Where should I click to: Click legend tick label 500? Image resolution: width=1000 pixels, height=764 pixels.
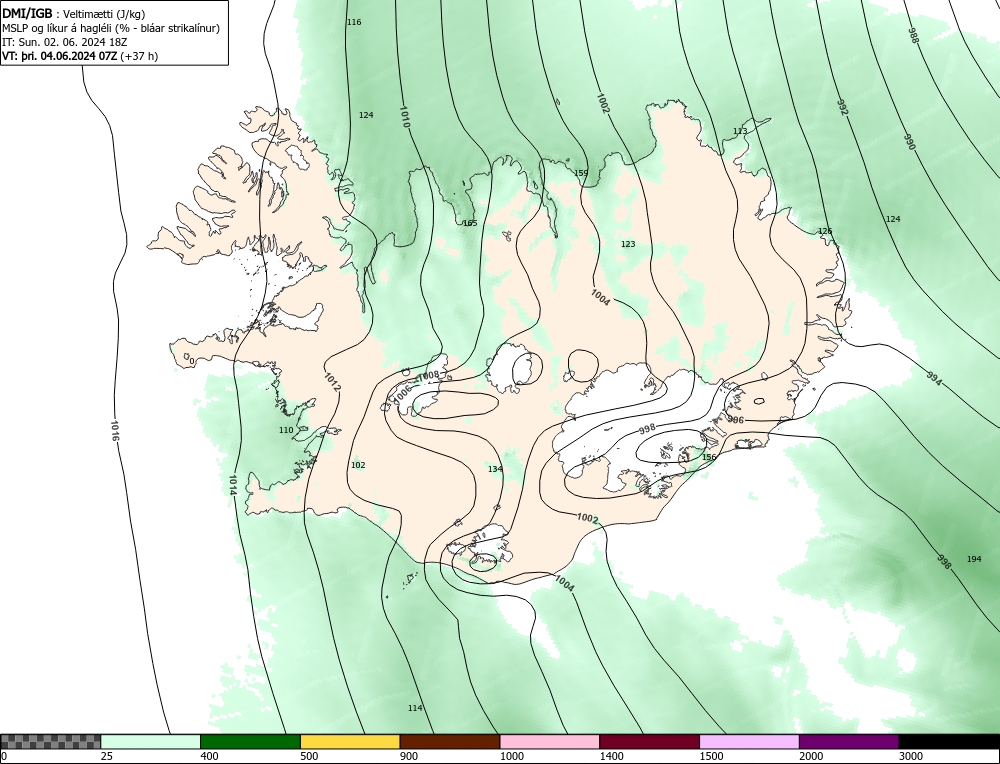click(309, 757)
